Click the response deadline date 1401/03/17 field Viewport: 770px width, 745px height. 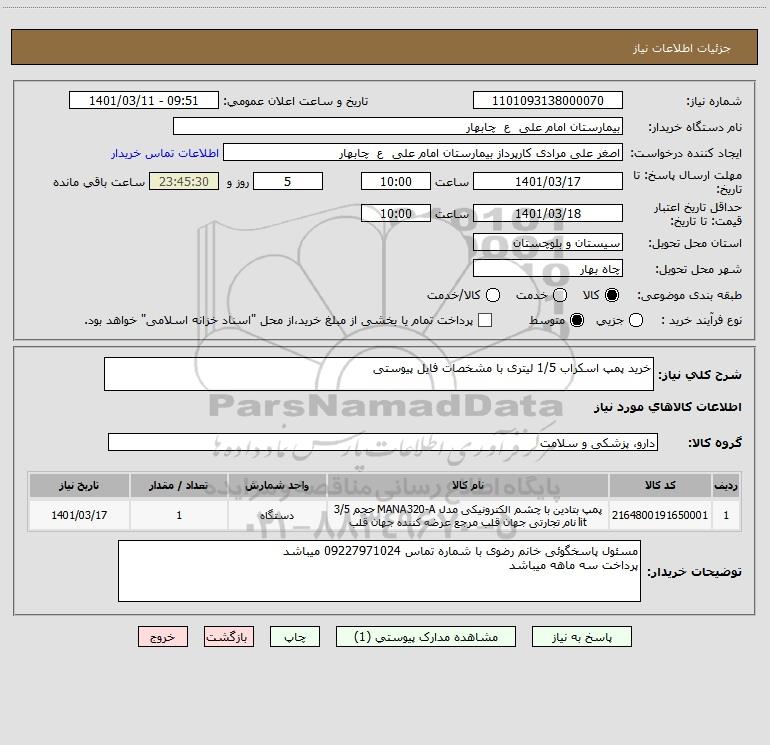[x=548, y=182]
